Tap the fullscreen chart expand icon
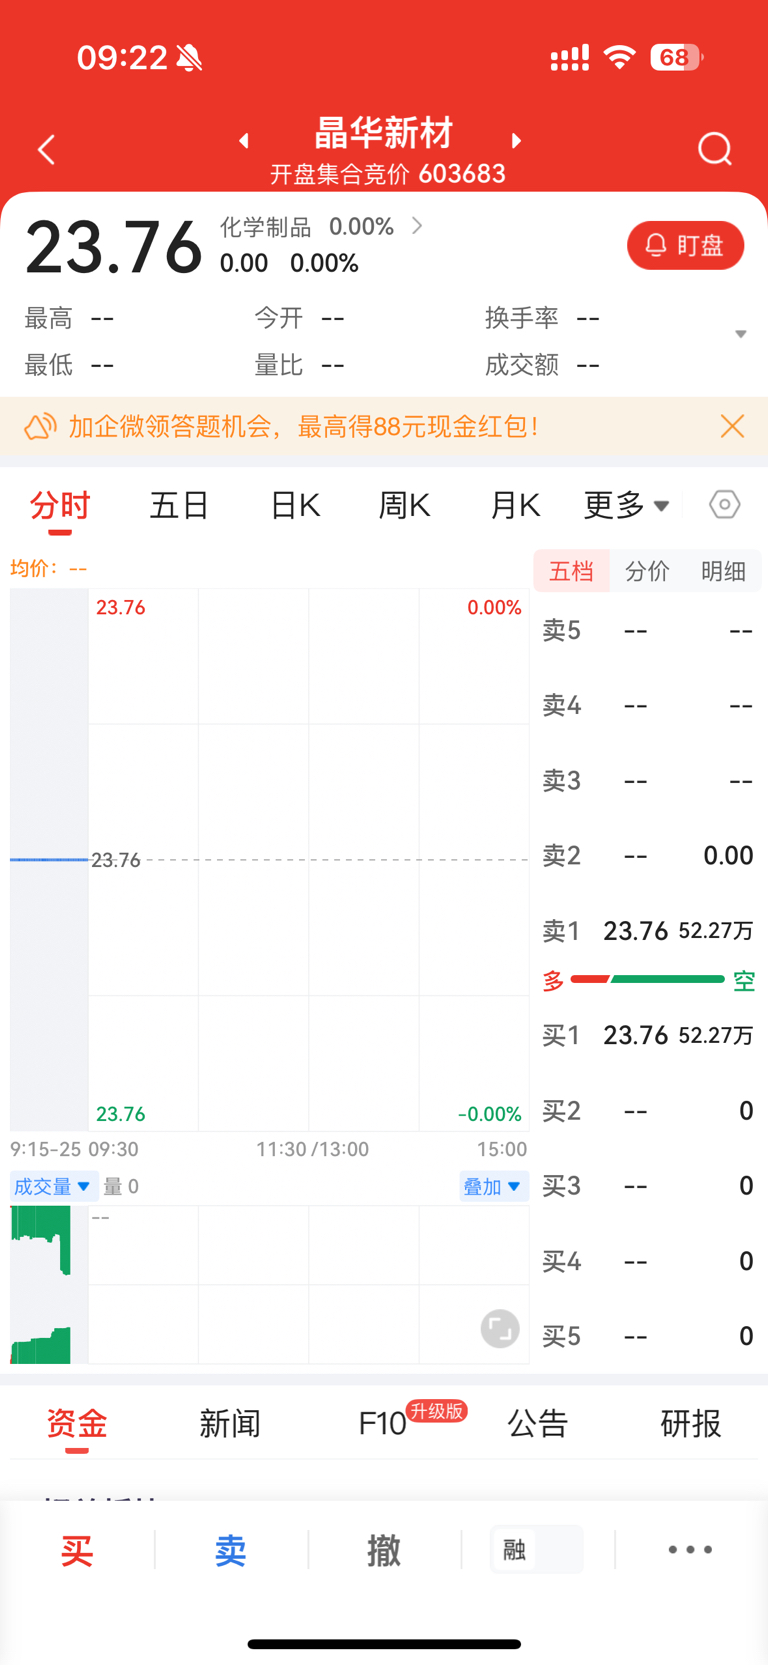 pos(500,1329)
